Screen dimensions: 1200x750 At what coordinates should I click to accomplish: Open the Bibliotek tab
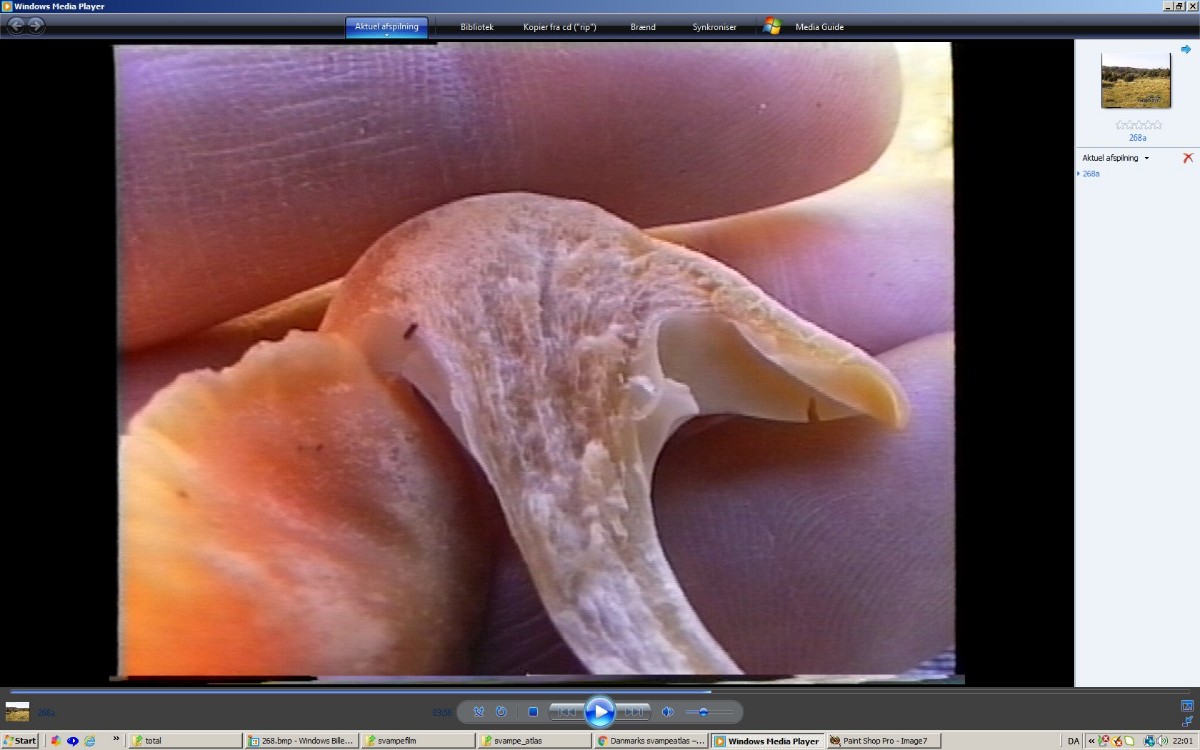pyautogui.click(x=477, y=27)
